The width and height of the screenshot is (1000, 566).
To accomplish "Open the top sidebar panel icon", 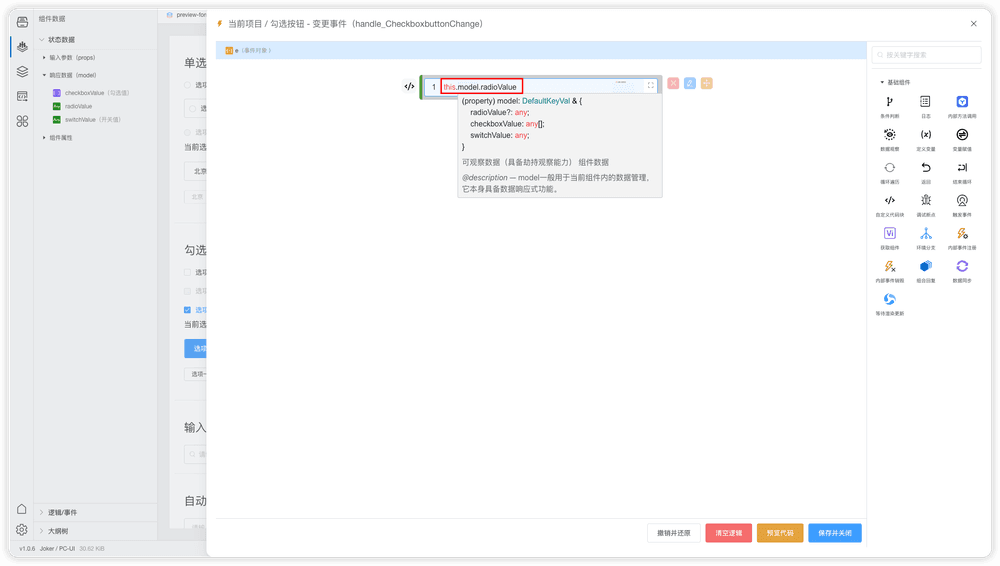I will pyautogui.click(x=22, y=22).
